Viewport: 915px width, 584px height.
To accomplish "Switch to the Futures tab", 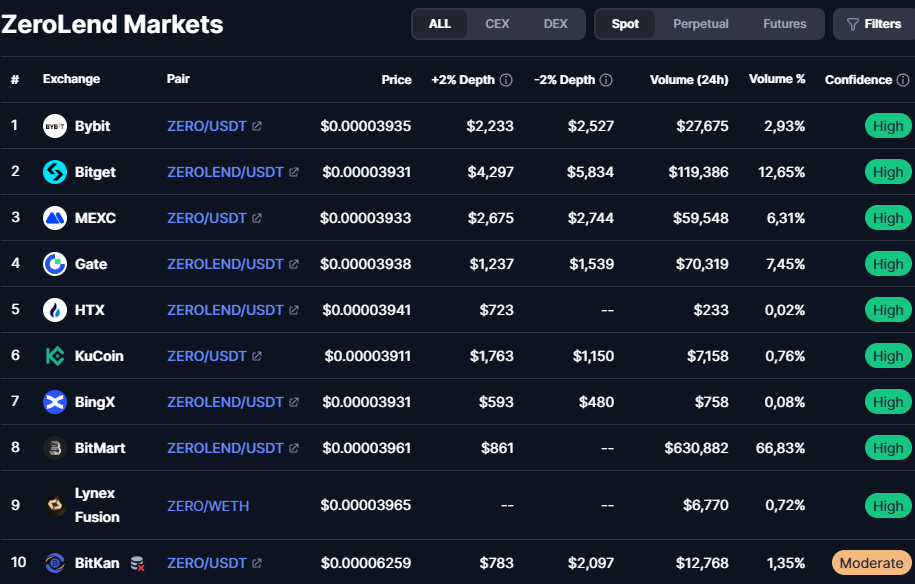I will point(784,24).
